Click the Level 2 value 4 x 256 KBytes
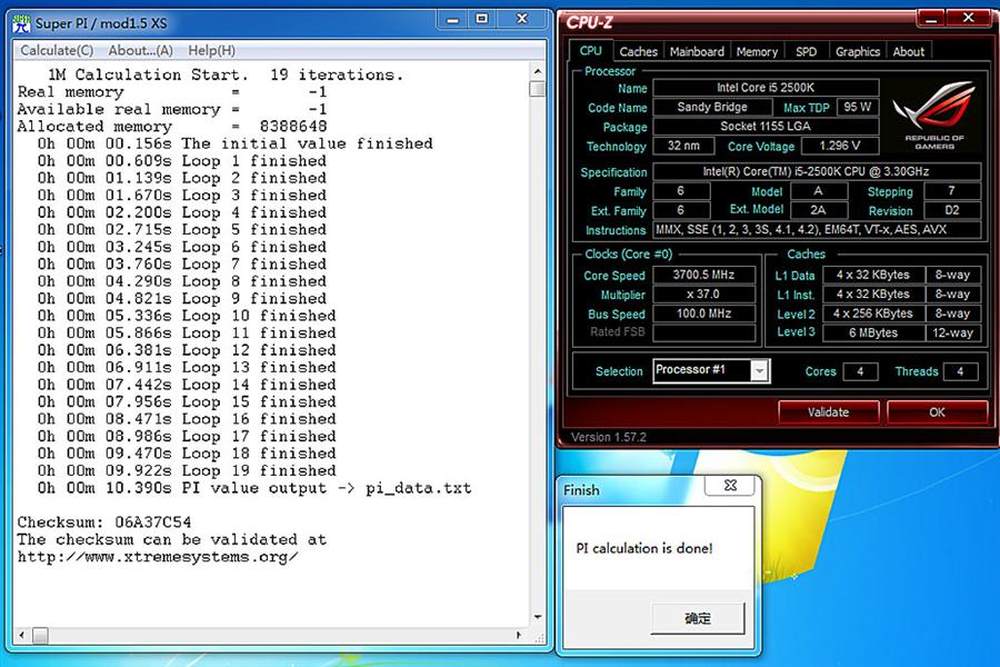Image resolution: width=1000 pixels, height=667 pixels. [x=873, y=314]
